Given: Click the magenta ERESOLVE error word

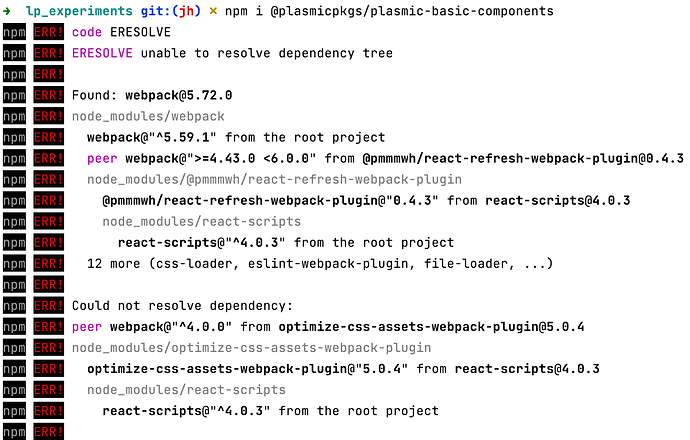Looking at the screenshot, I should [102, 53].
